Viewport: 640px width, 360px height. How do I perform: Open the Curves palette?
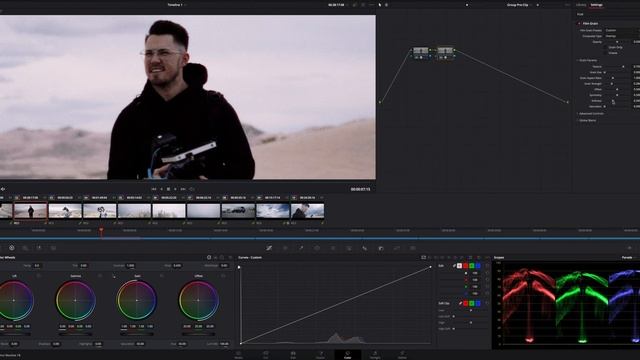click(x=269, y=248)
